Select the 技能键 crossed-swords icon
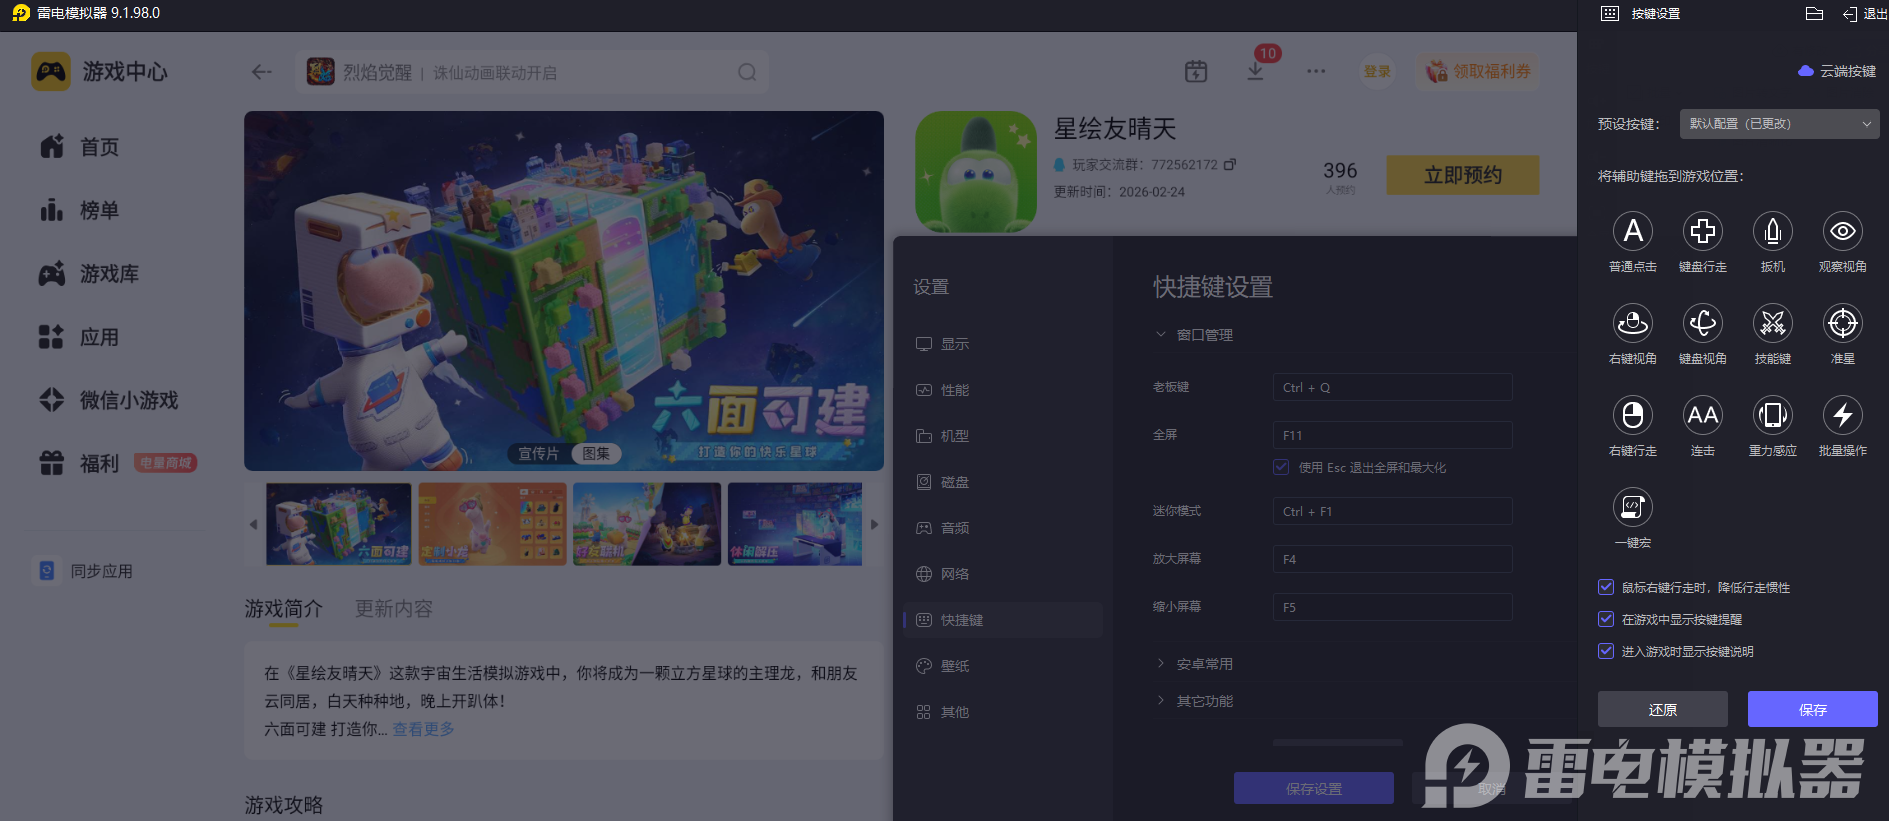The image size is (1889, 821). point(1773,323)
